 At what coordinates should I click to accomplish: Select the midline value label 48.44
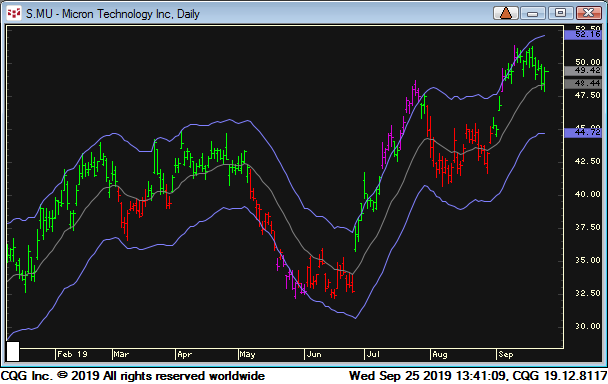(x=583, y=83)
